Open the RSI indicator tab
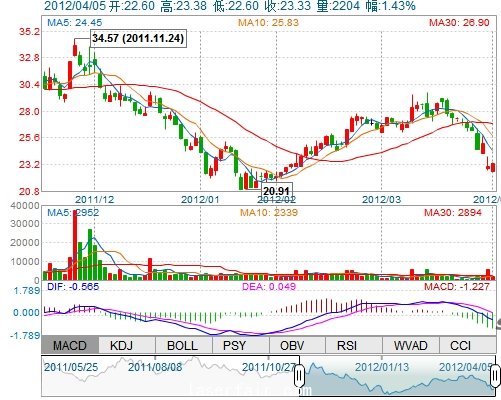The image size is (501, 400). [347, 345]
